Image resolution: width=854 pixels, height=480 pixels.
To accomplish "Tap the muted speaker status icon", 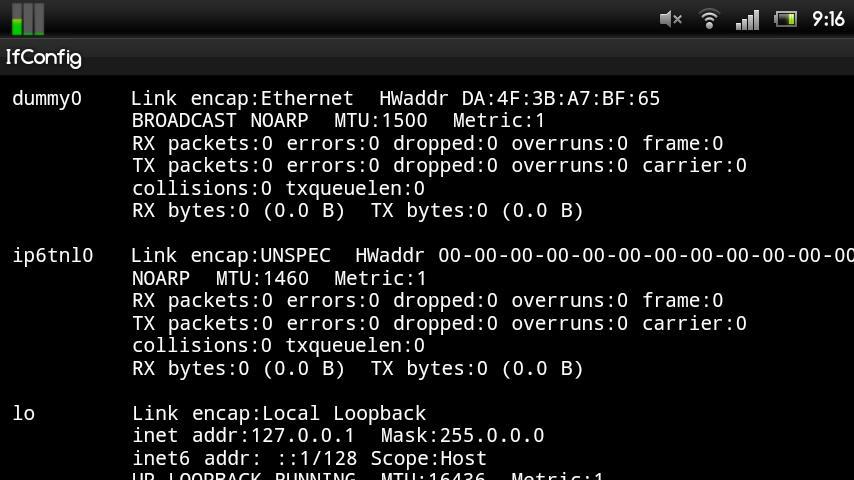I will pyautogui.click(x=670, y=20).
